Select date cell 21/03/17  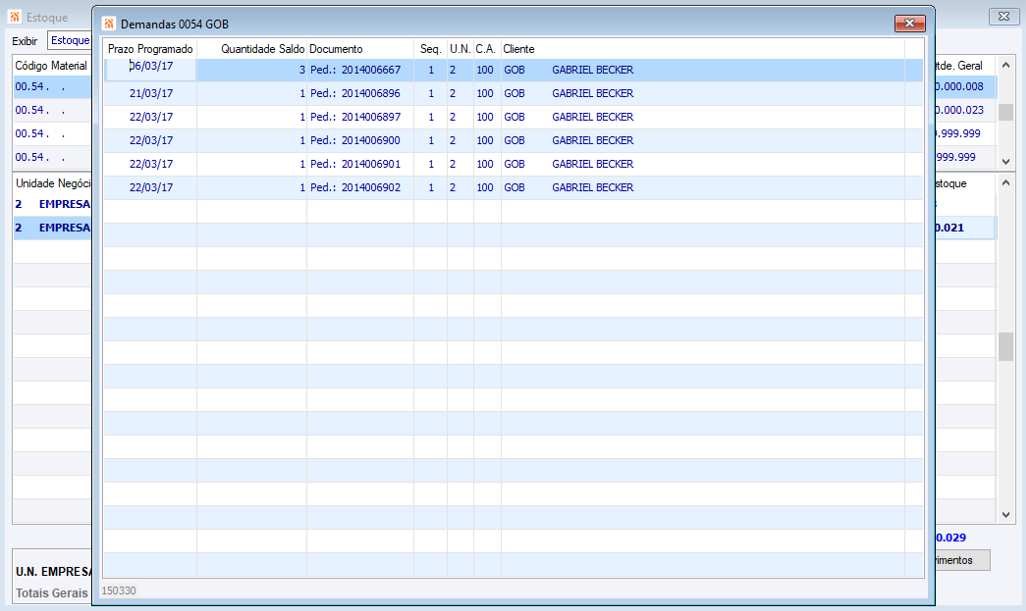click(x=150, y=94)
